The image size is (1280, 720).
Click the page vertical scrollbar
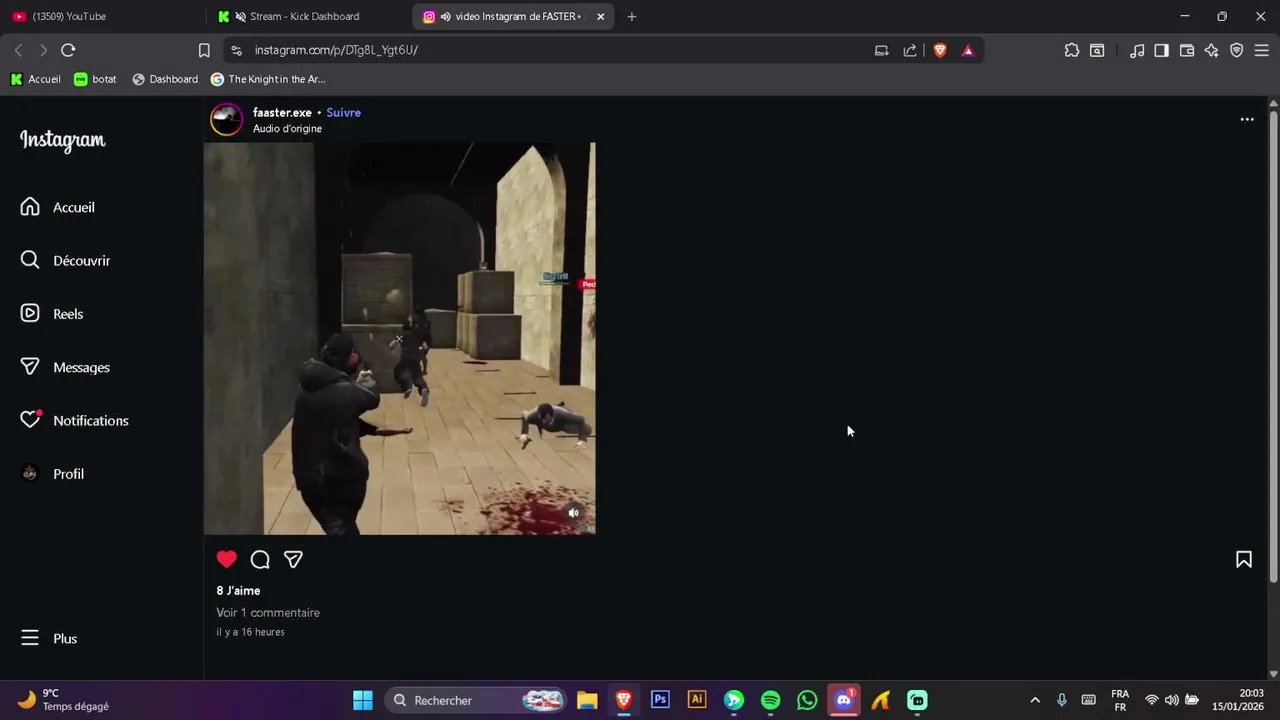[1273, 345]
